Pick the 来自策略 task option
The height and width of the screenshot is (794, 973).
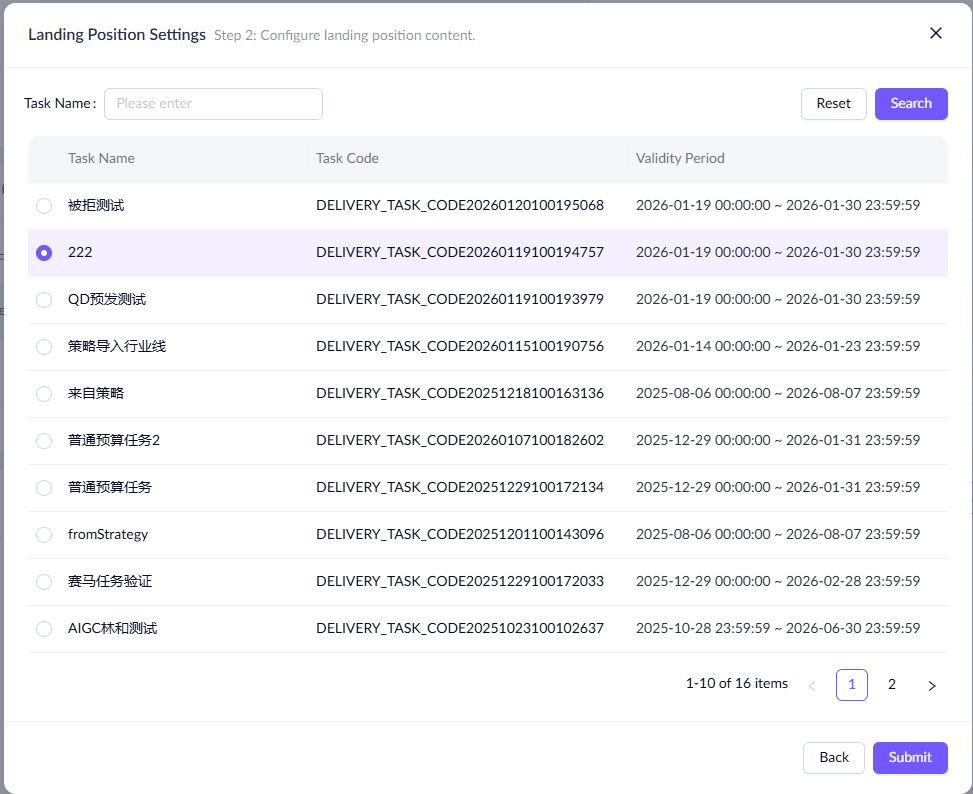pyautogui.click(x=44, y=394)
